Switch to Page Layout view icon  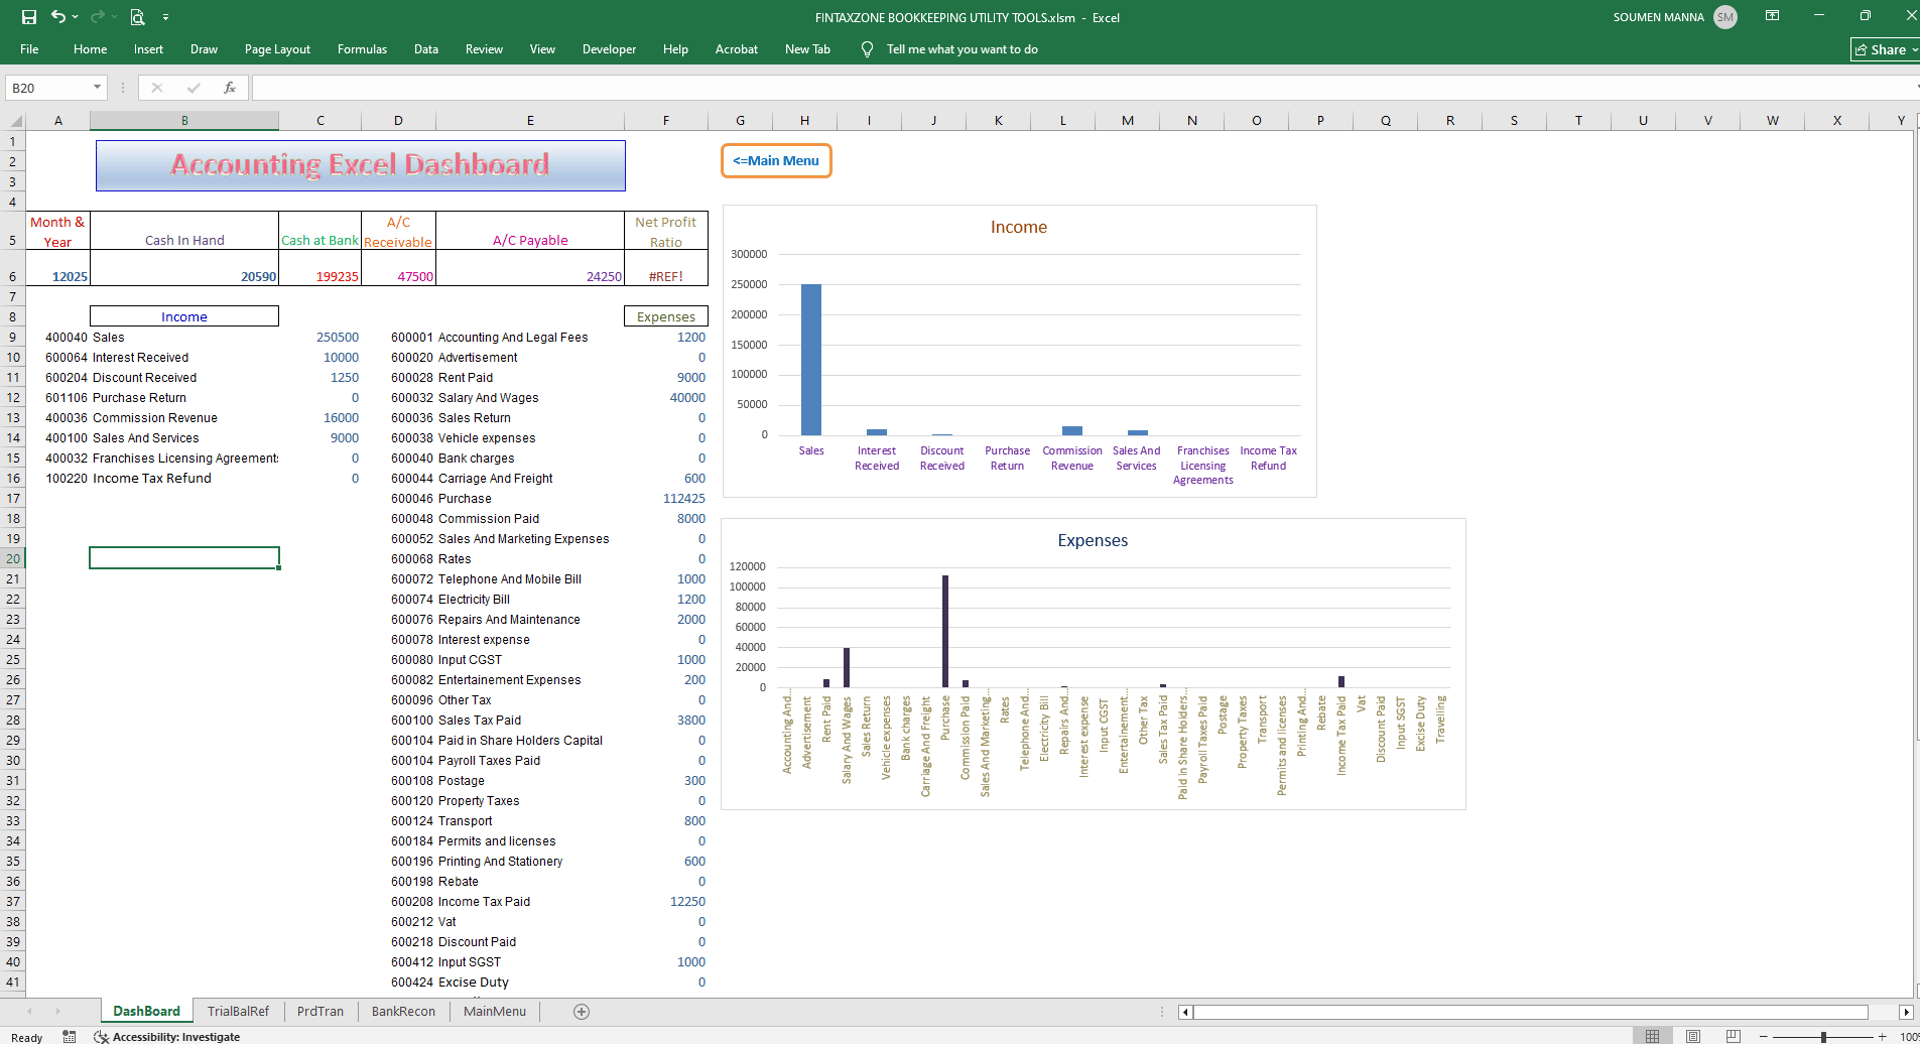point(1693,1037)
